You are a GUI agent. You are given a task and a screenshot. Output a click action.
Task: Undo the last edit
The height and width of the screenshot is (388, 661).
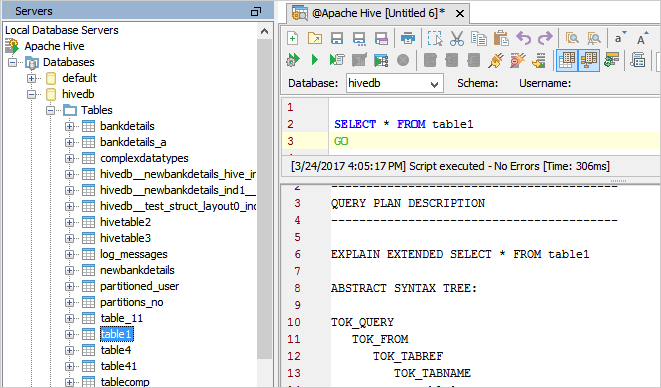[524, 38]
